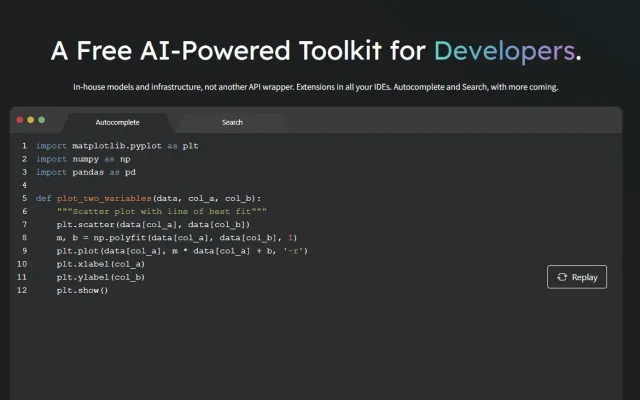Click the in-house models subtitle text
This screenshot has height=400, width=640.
pos(316,87)
